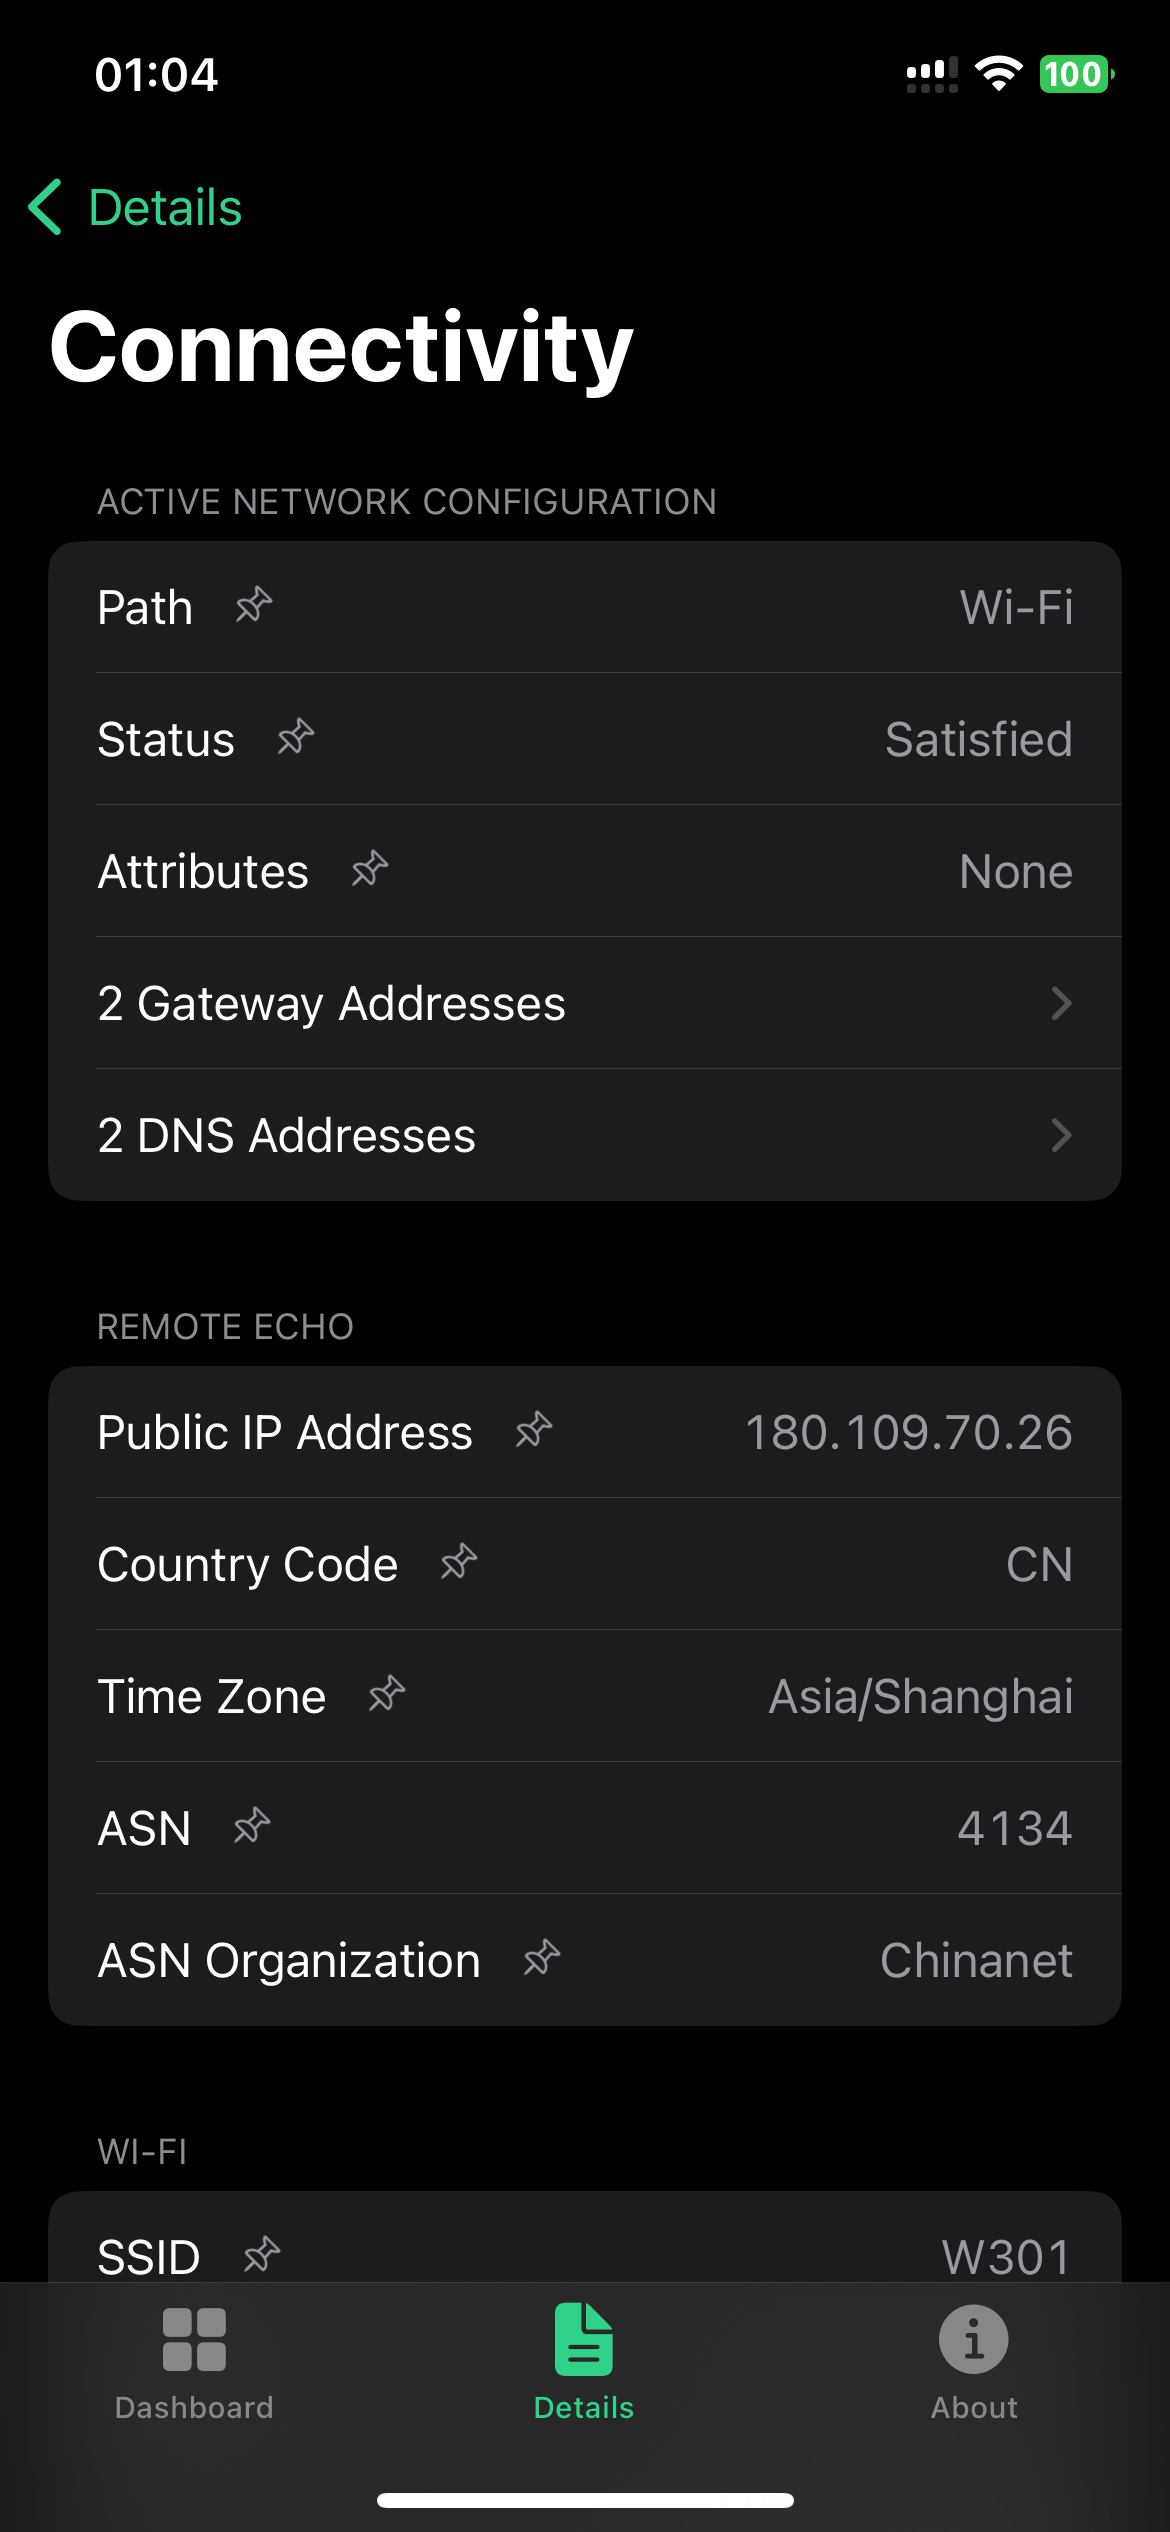Switch to the Dashboard tab

click(194, 2362)
